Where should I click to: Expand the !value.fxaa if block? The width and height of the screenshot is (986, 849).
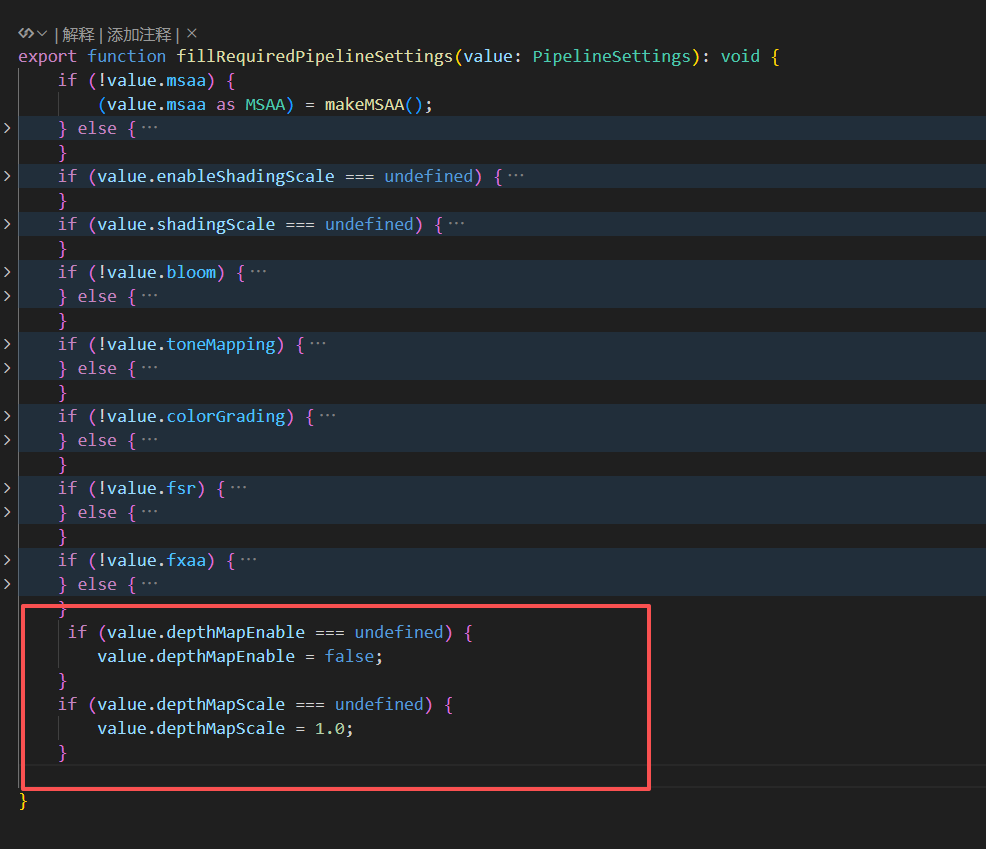(x=7, y=560)
